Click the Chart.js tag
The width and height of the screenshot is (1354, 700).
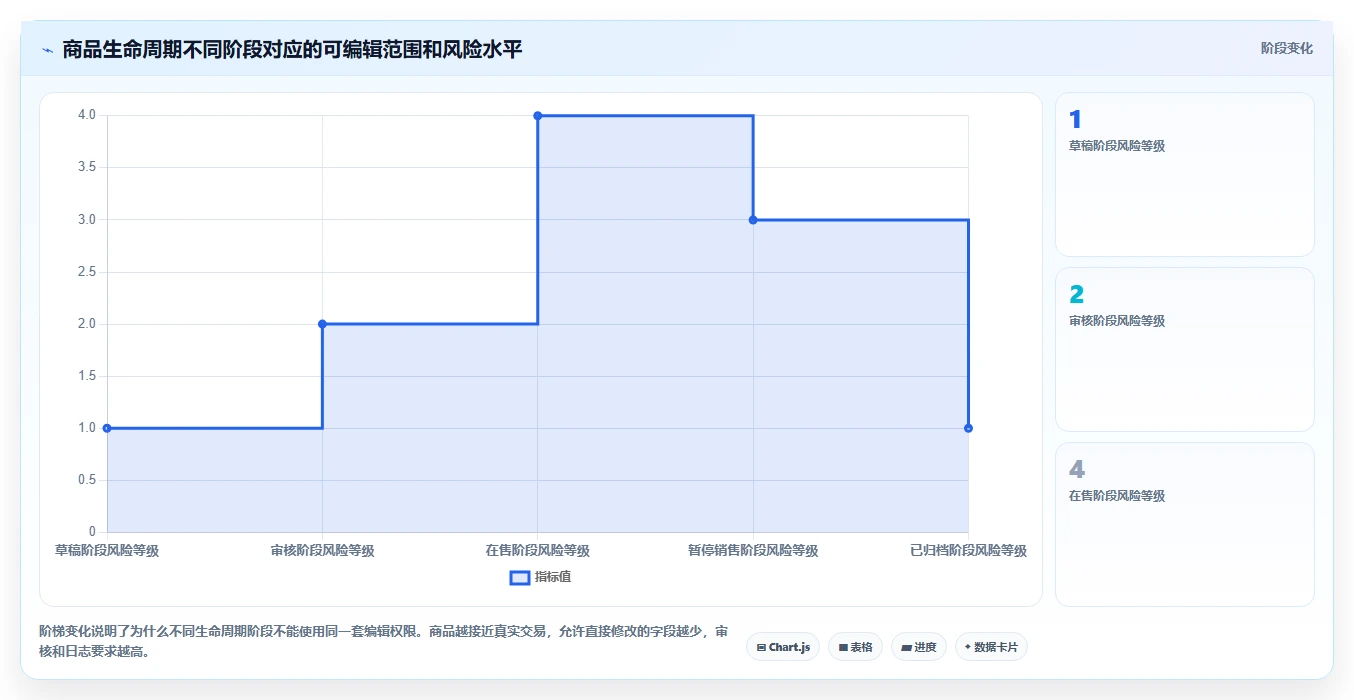(783, 647)
